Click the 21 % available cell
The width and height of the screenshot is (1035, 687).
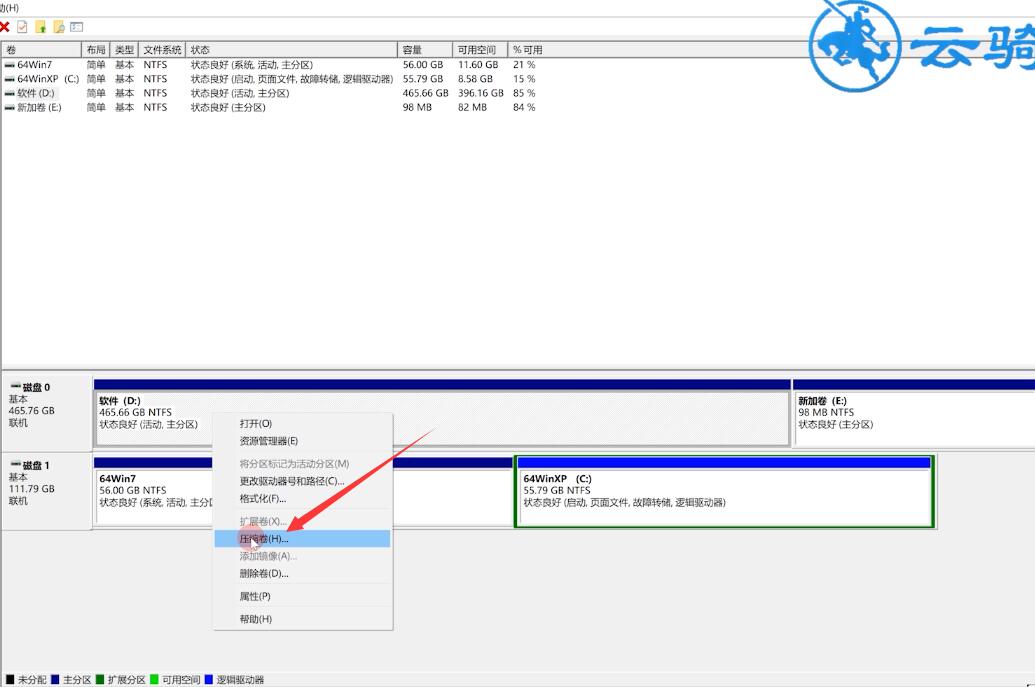tap(524, 65)
